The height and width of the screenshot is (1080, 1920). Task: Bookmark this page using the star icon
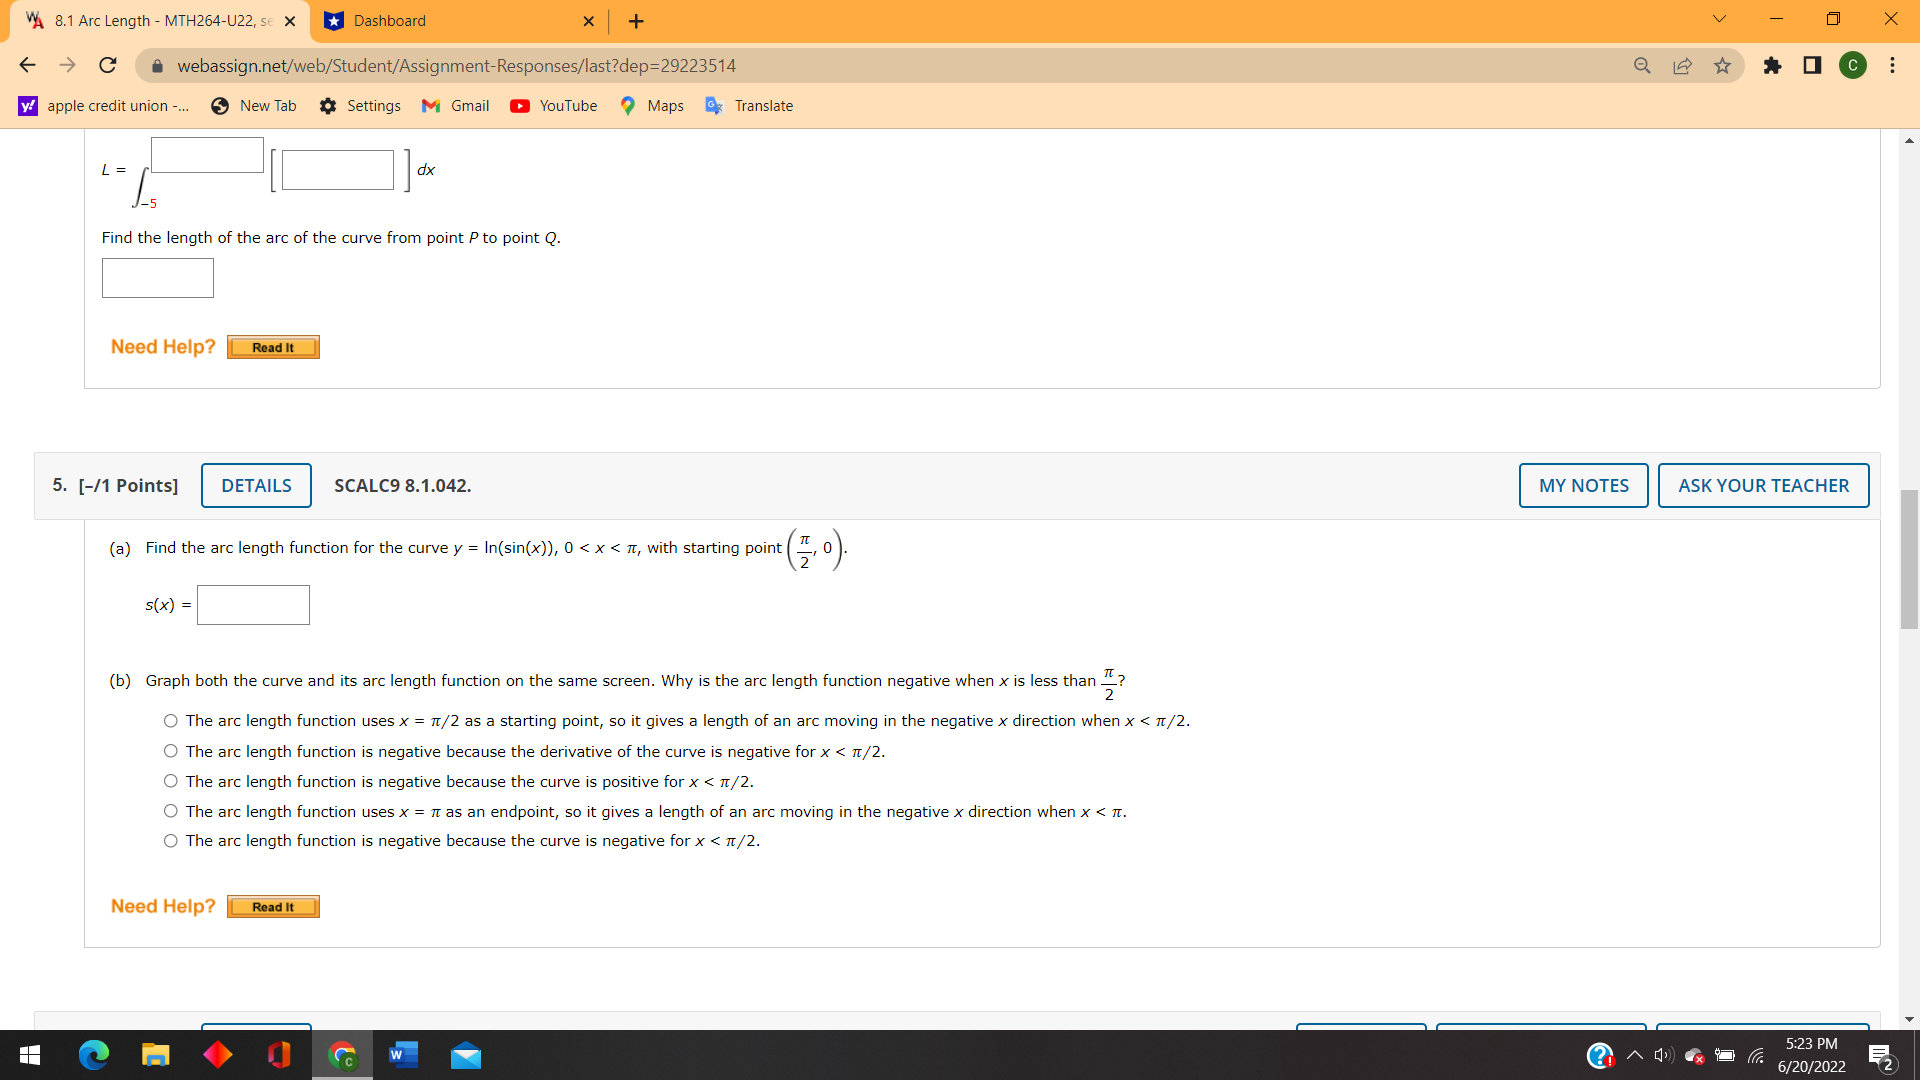[1722, 65]
